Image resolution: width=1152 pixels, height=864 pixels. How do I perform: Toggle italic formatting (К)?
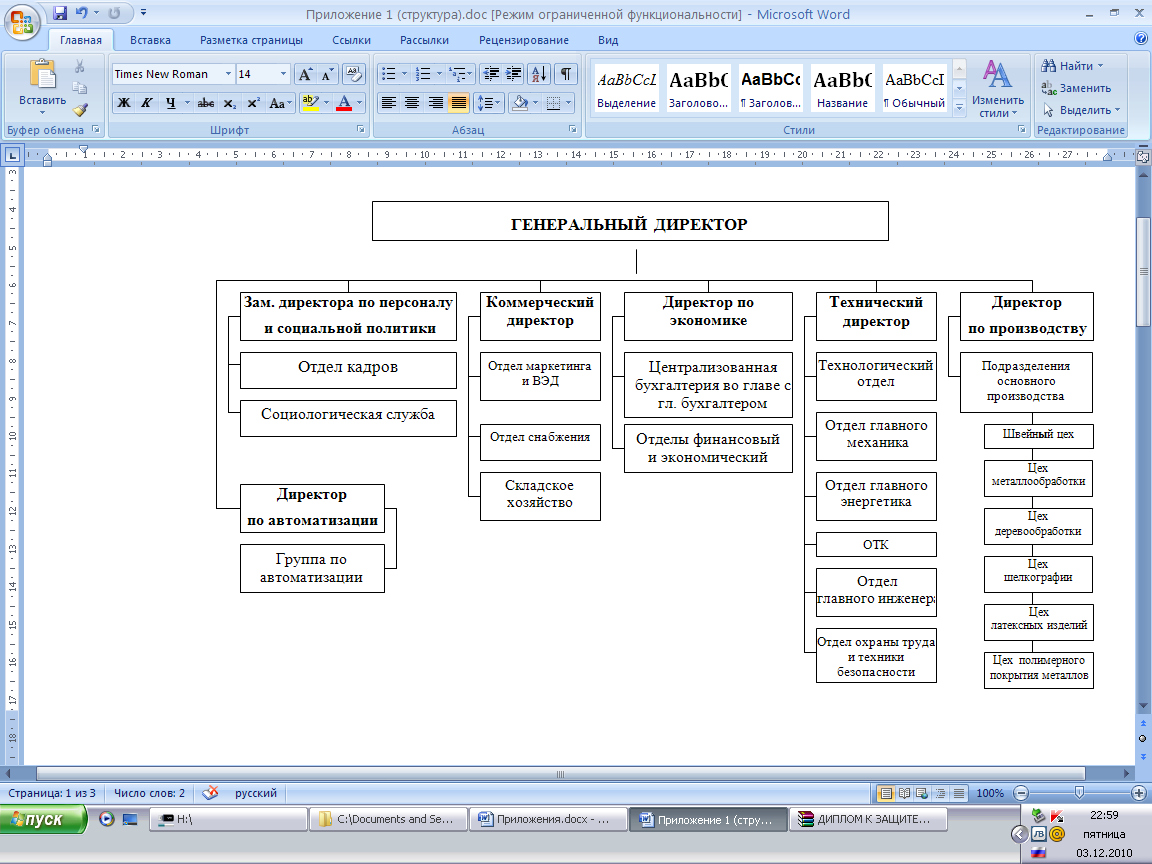click(146, 102)
